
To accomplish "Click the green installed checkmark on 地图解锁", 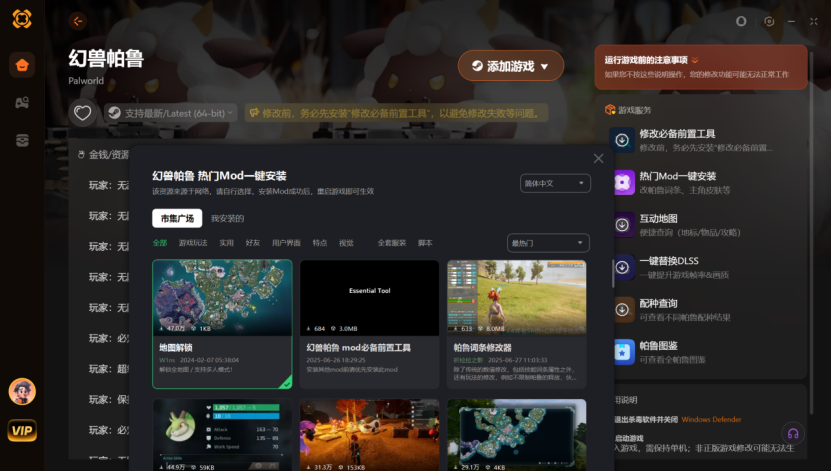I will 287,383.
